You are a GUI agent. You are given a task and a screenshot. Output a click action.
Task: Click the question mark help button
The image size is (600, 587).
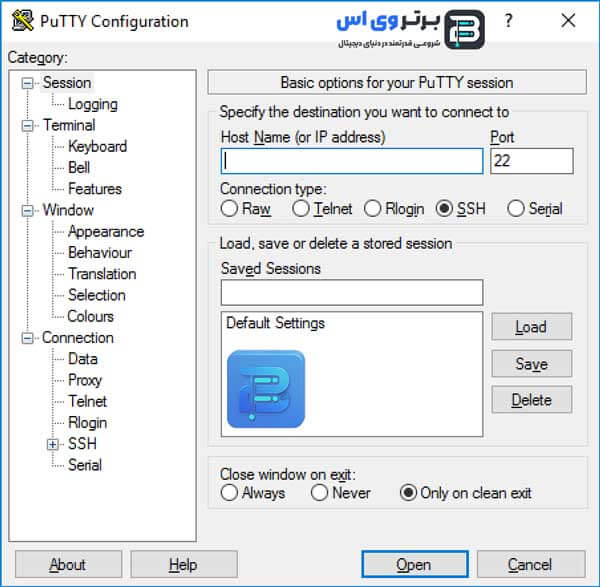[x=508, y=20]
